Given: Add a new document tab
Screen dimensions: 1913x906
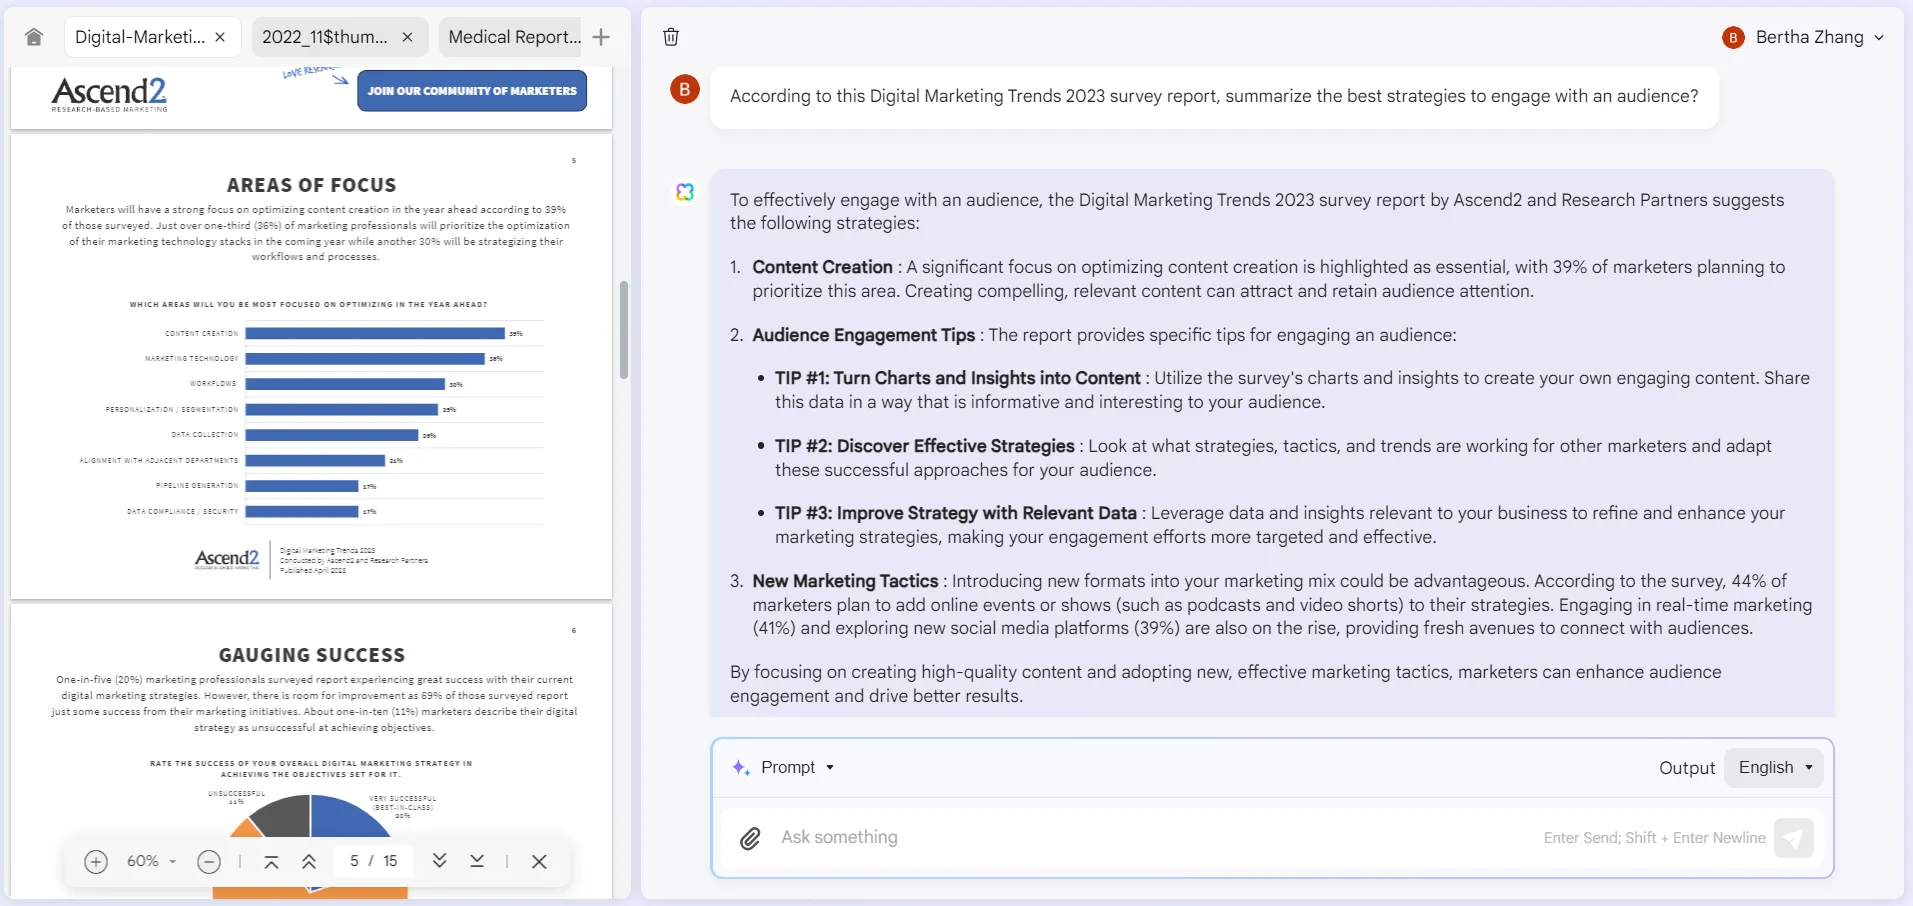Looking at the screenshot, I should coord(601,37).
